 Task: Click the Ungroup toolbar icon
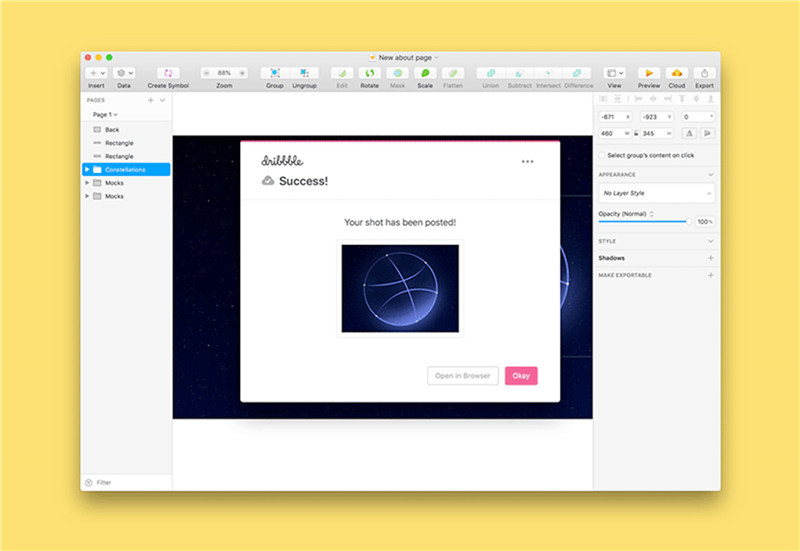tap(304, 73)
